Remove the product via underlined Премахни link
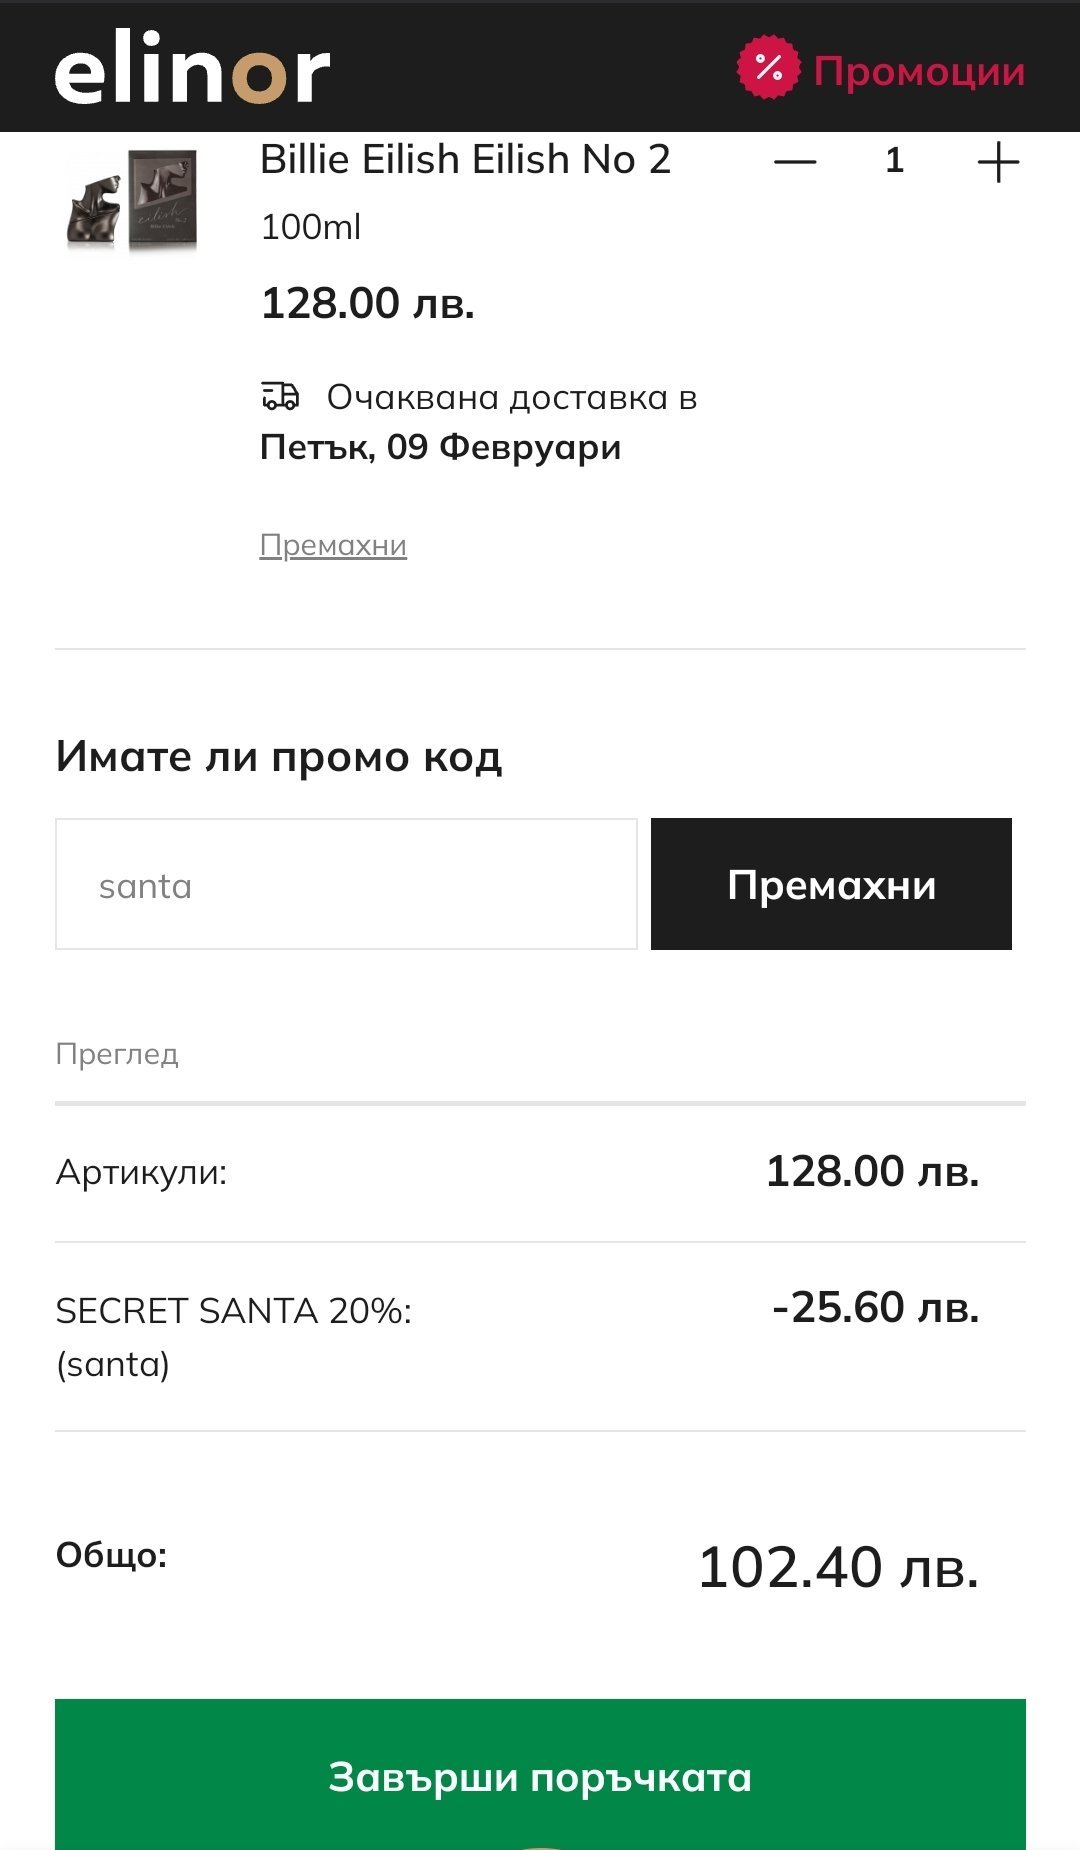Viewport: 1080px width, 1850px height. 333,545
